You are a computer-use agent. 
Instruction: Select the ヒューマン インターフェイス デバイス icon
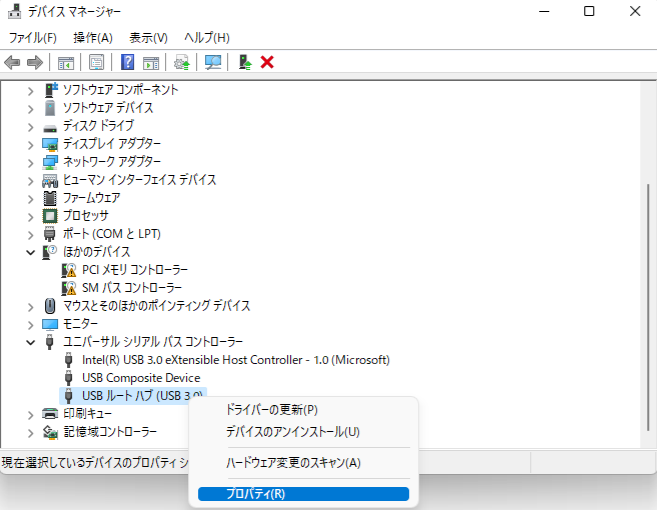tap(50, 181)
